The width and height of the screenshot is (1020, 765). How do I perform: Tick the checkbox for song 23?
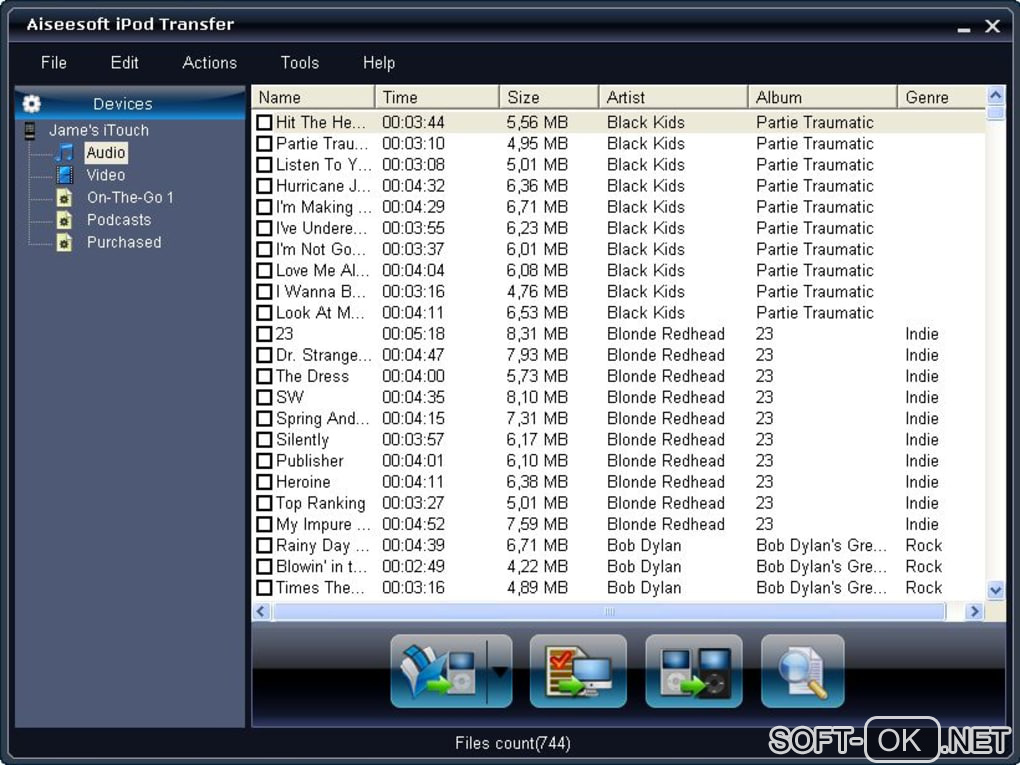264,334
